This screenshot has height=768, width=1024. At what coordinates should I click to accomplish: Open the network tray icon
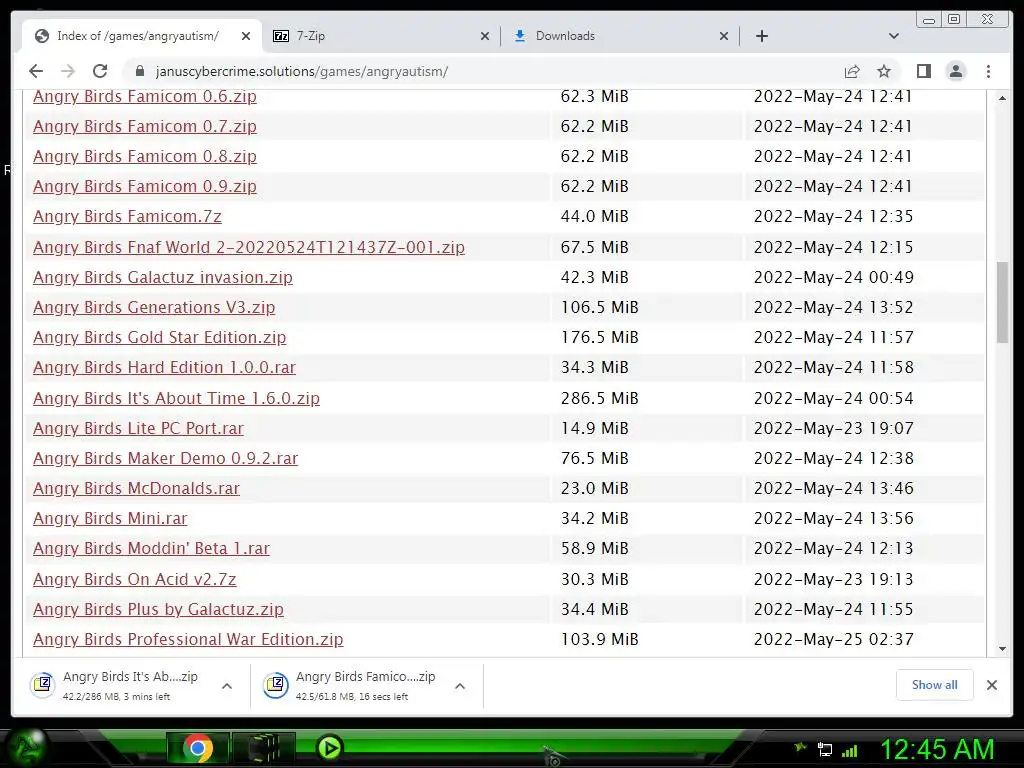point(825,750)
